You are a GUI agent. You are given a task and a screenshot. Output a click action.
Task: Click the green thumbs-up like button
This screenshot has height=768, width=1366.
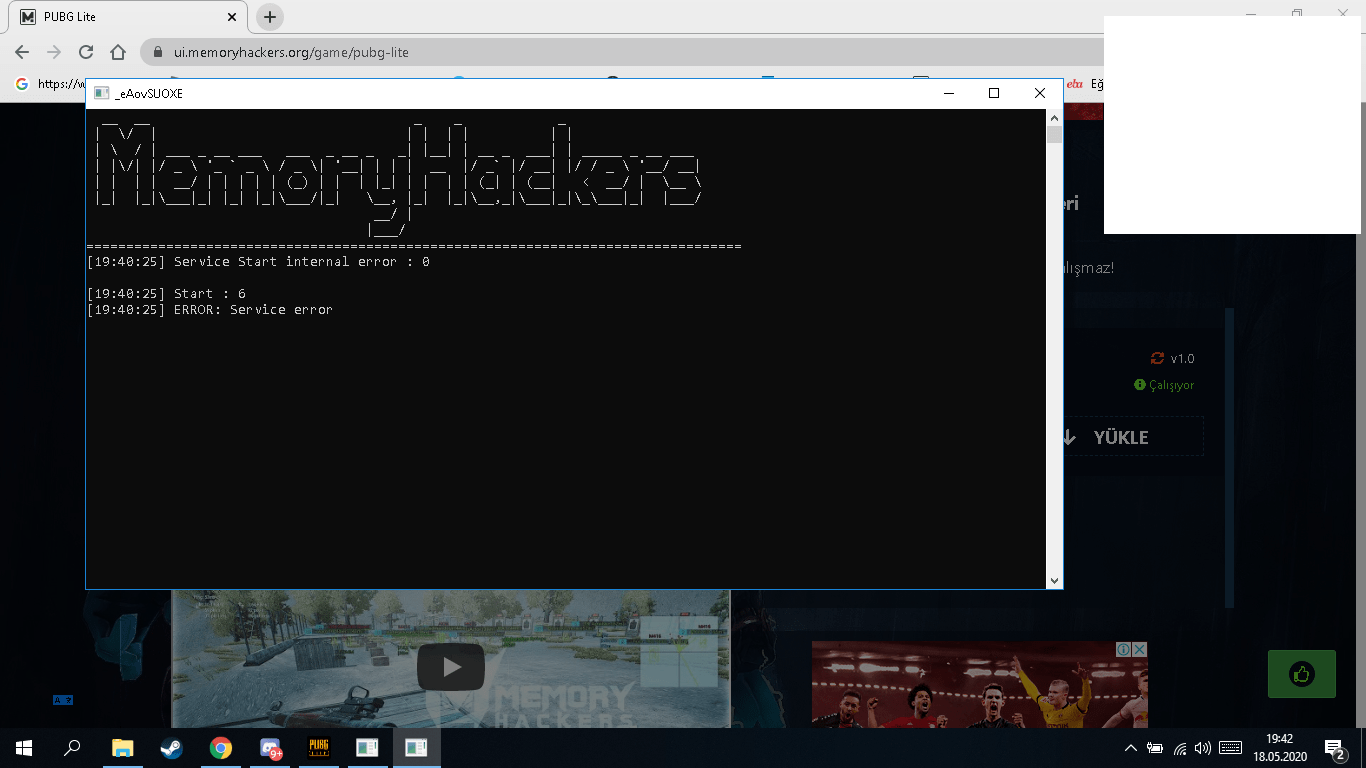pyautogui.click(x=1302, y=674)
